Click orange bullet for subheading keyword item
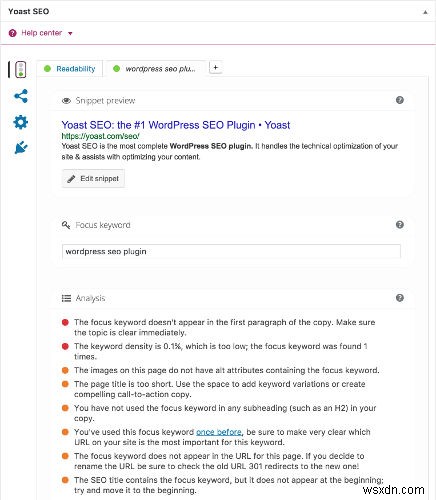This screenshot has width=436, height=500. tap(65, 408)
